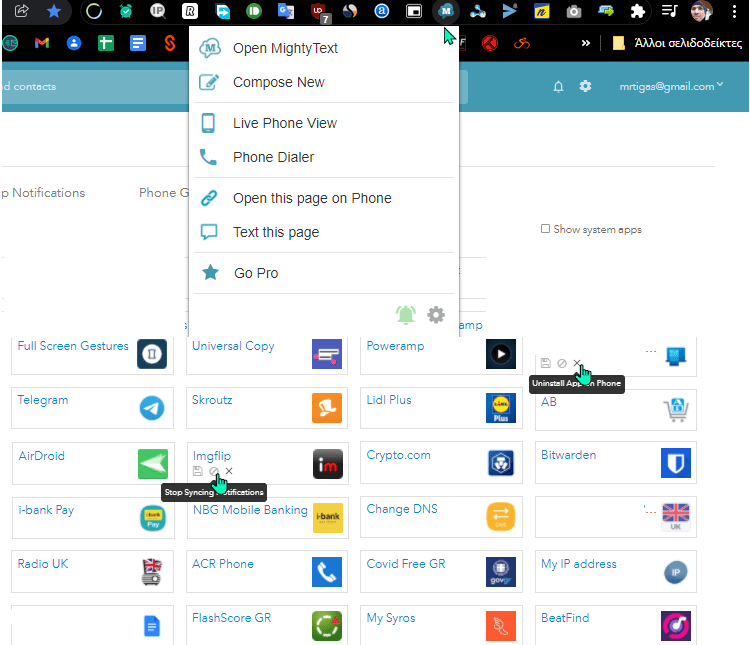
Task: Click Bitwarden shield icon
Action: [675, 463]
